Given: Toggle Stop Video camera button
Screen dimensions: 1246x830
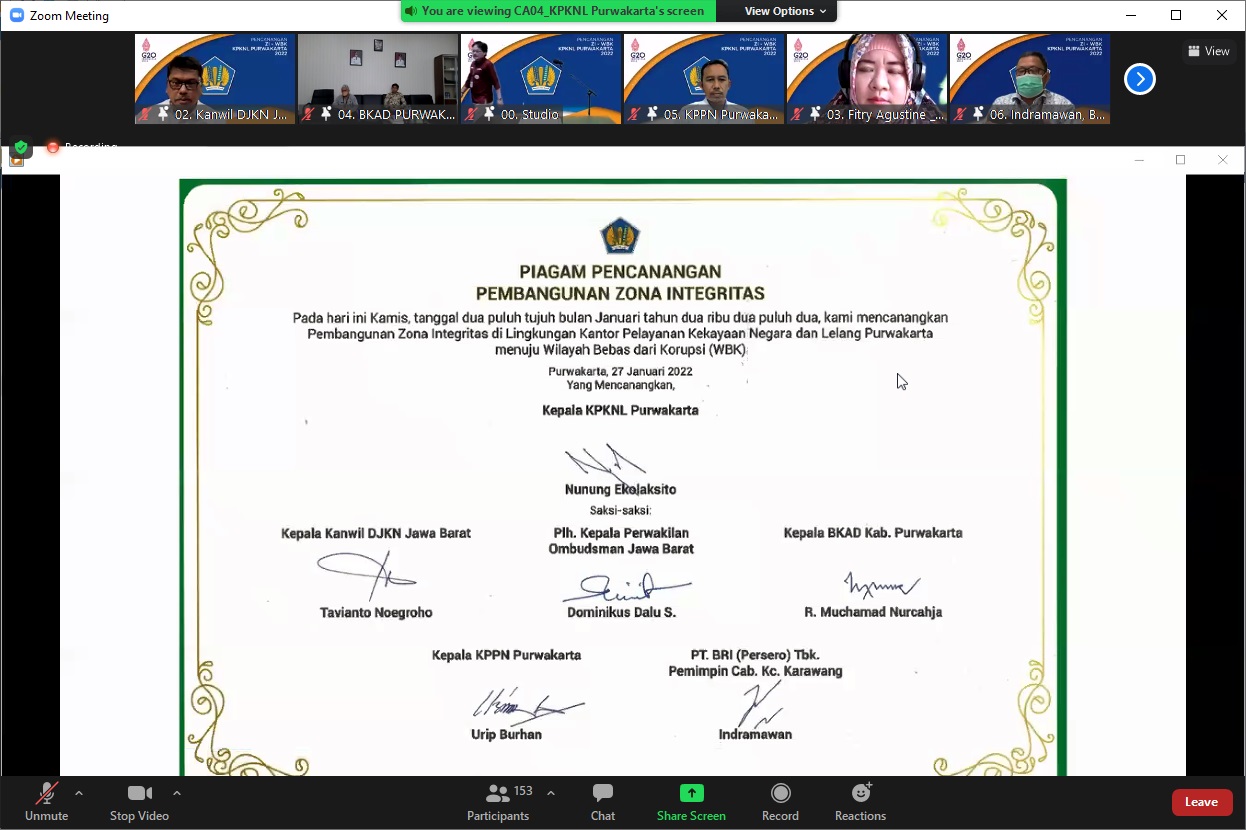Looking at the screenshot, I should pos(139,794).
